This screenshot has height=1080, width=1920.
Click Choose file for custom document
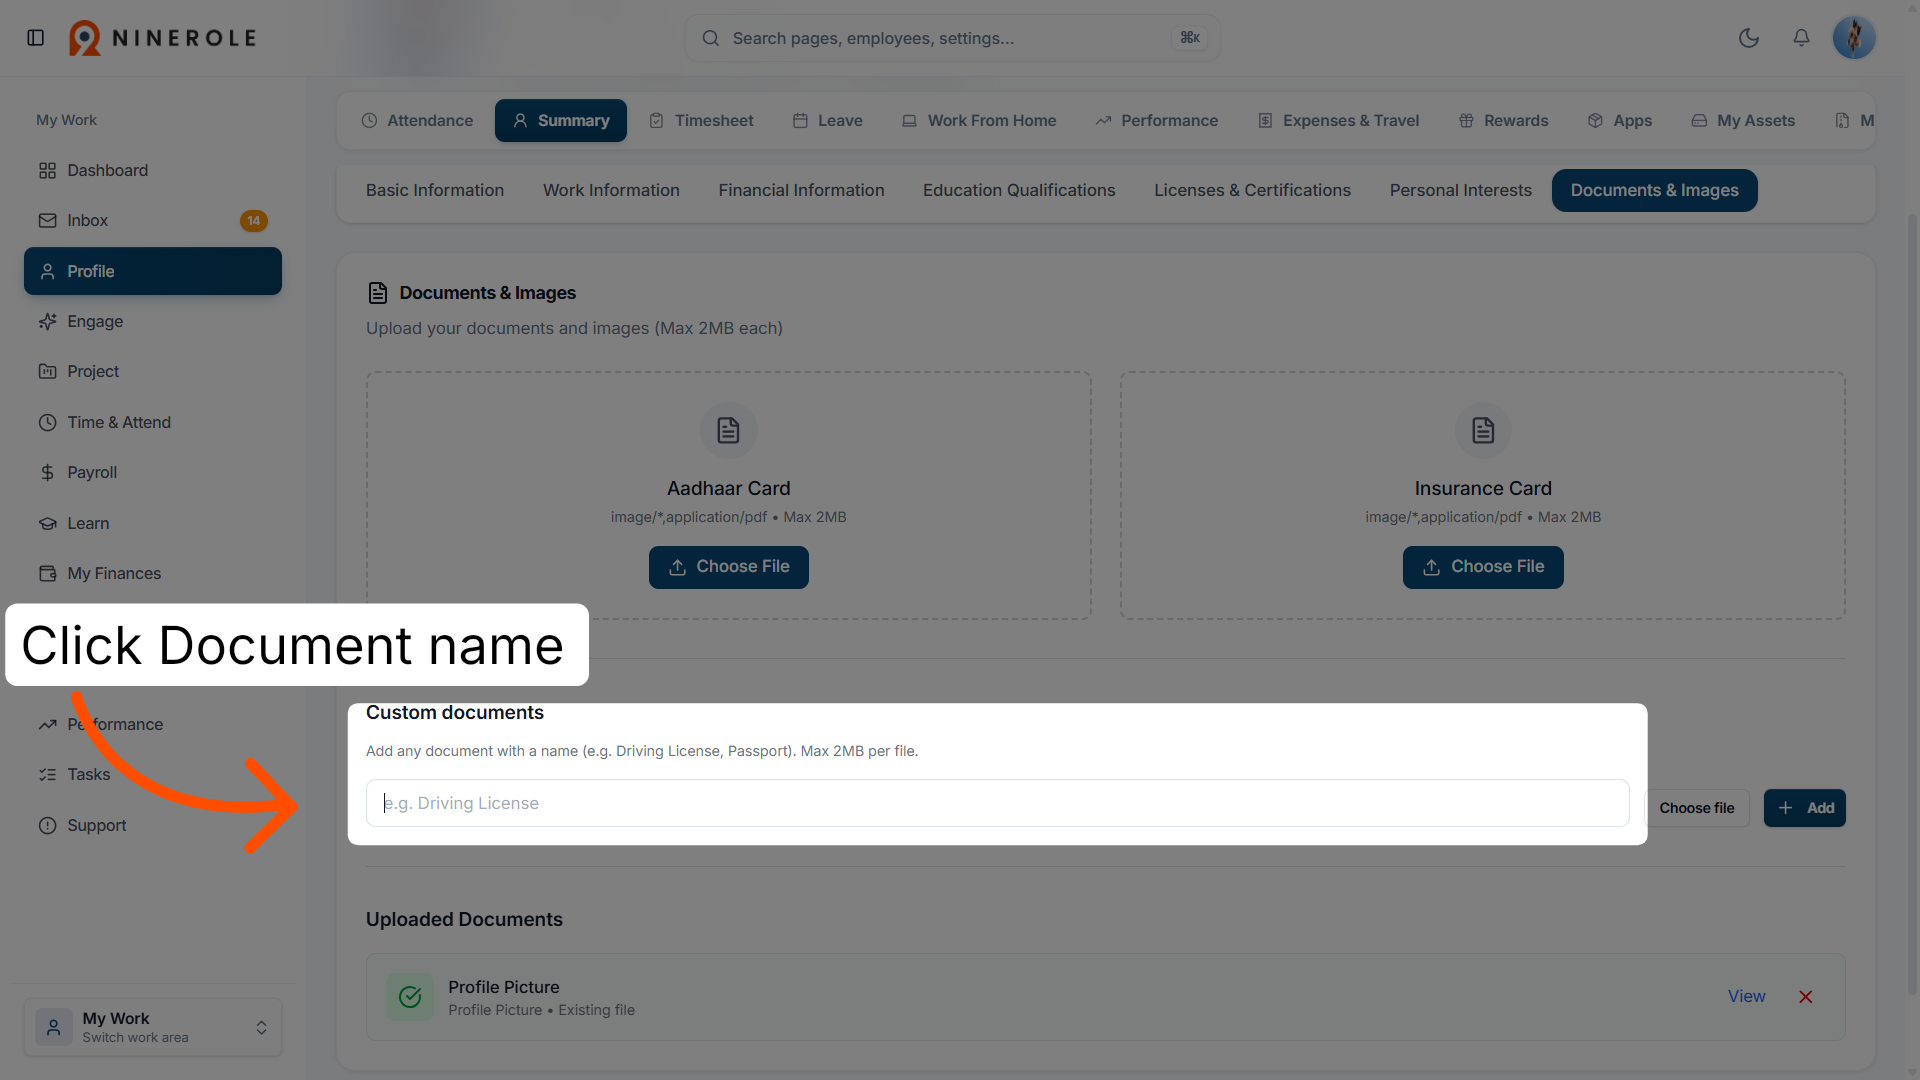[x=1697, y=808]
